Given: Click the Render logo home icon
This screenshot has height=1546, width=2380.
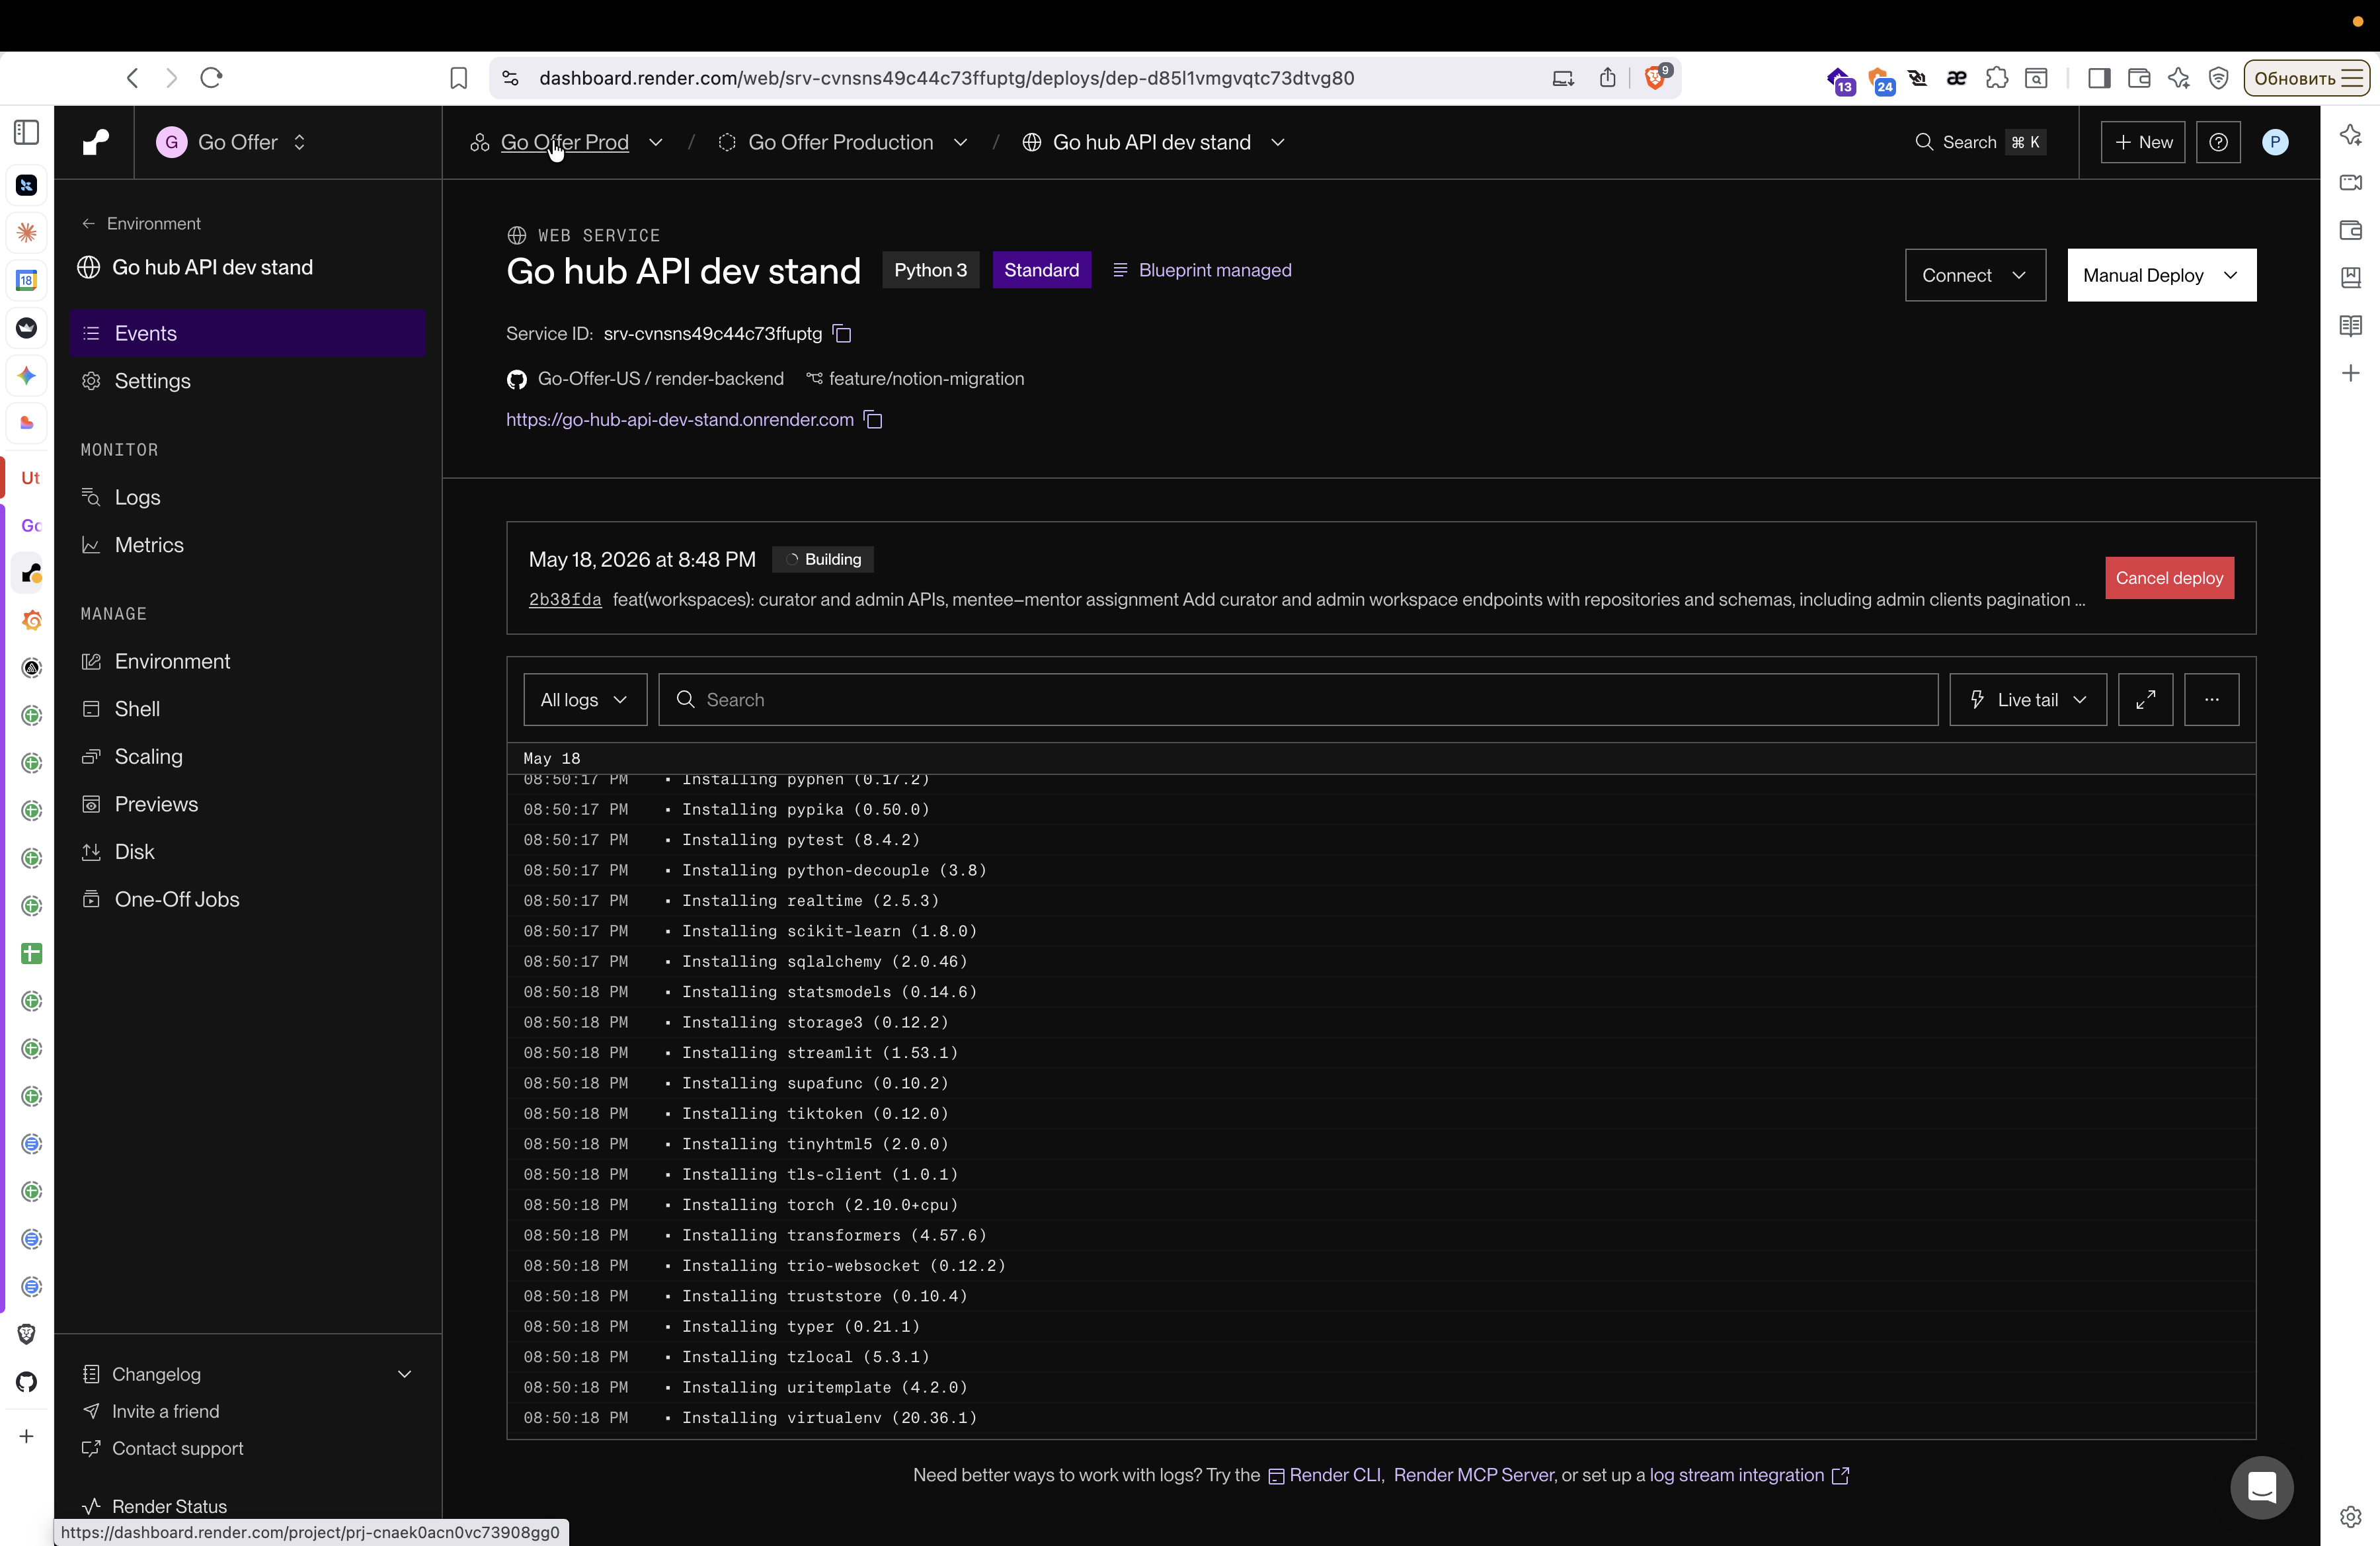Looking at the screenshot, I should (x=96, y=143).
